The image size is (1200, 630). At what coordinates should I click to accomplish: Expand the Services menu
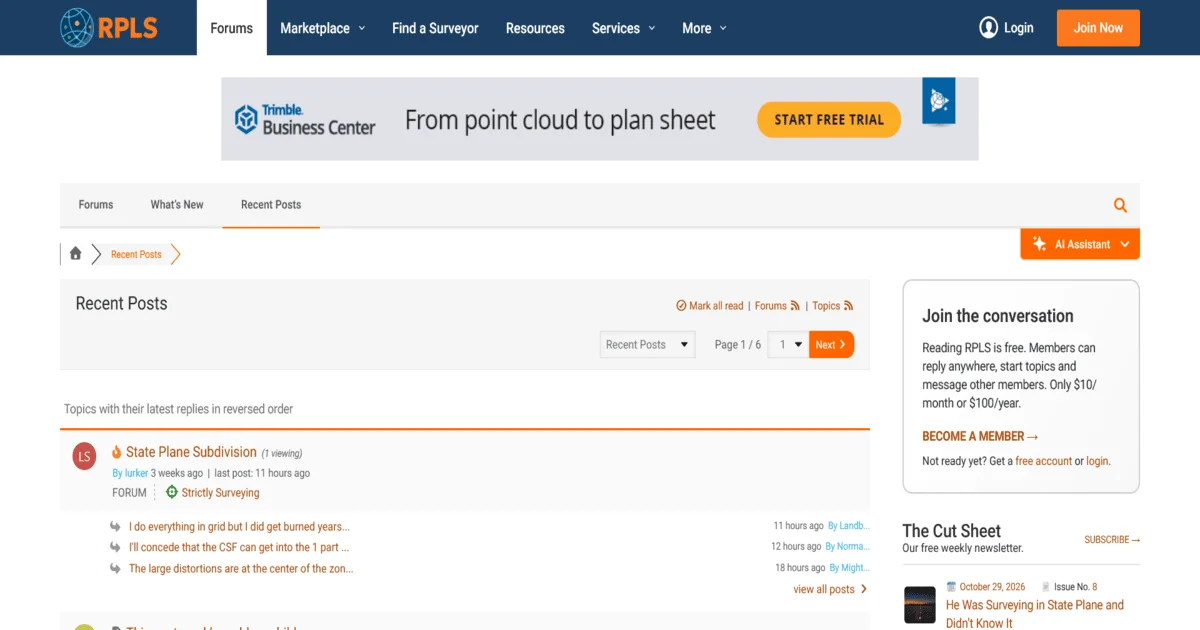tap(623, 28)
